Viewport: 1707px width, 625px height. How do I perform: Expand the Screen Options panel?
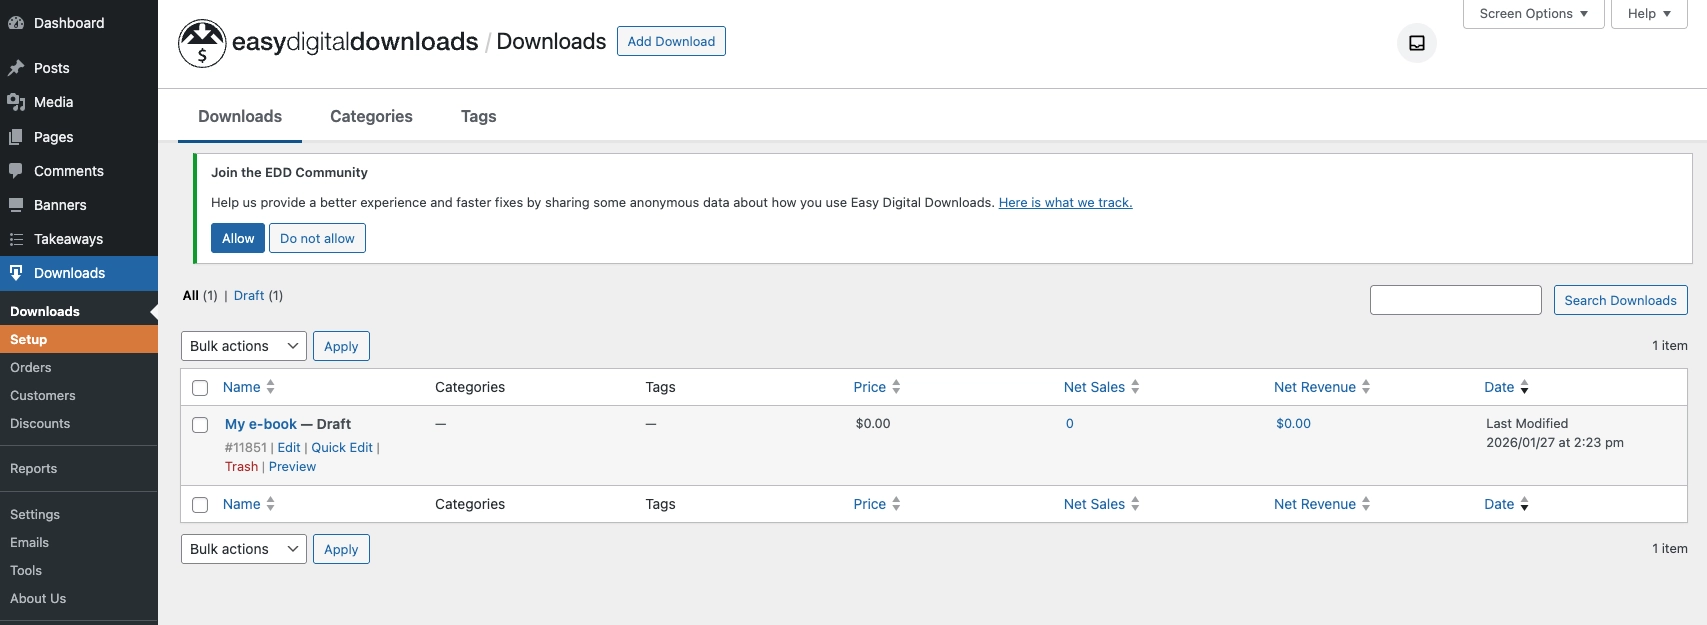coord(1533,14)
